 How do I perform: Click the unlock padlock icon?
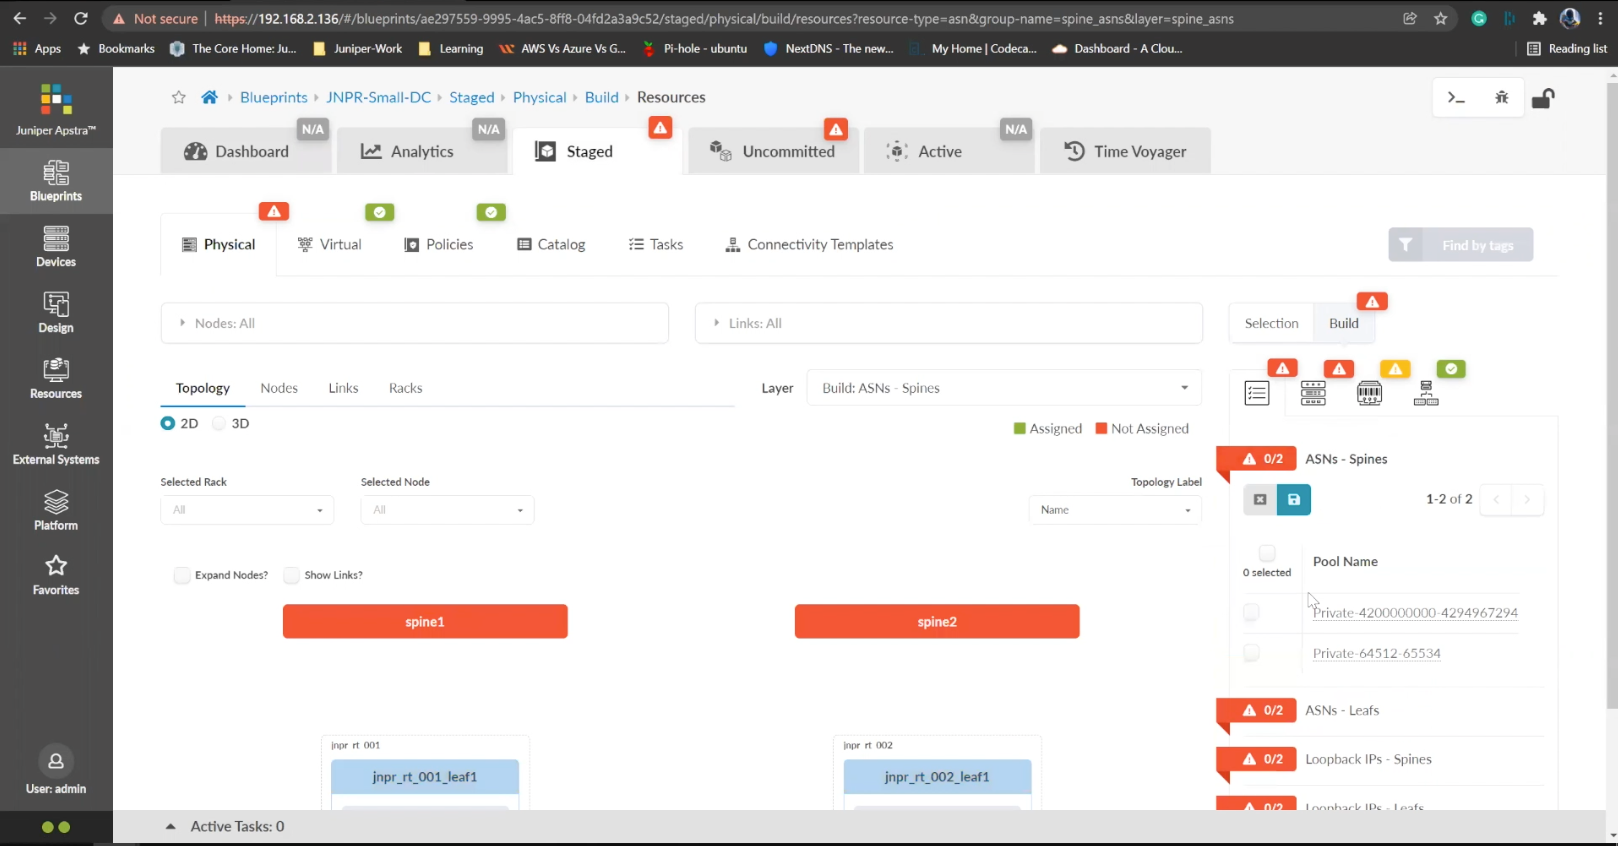pyautogui.click(x=1543, y=97)
